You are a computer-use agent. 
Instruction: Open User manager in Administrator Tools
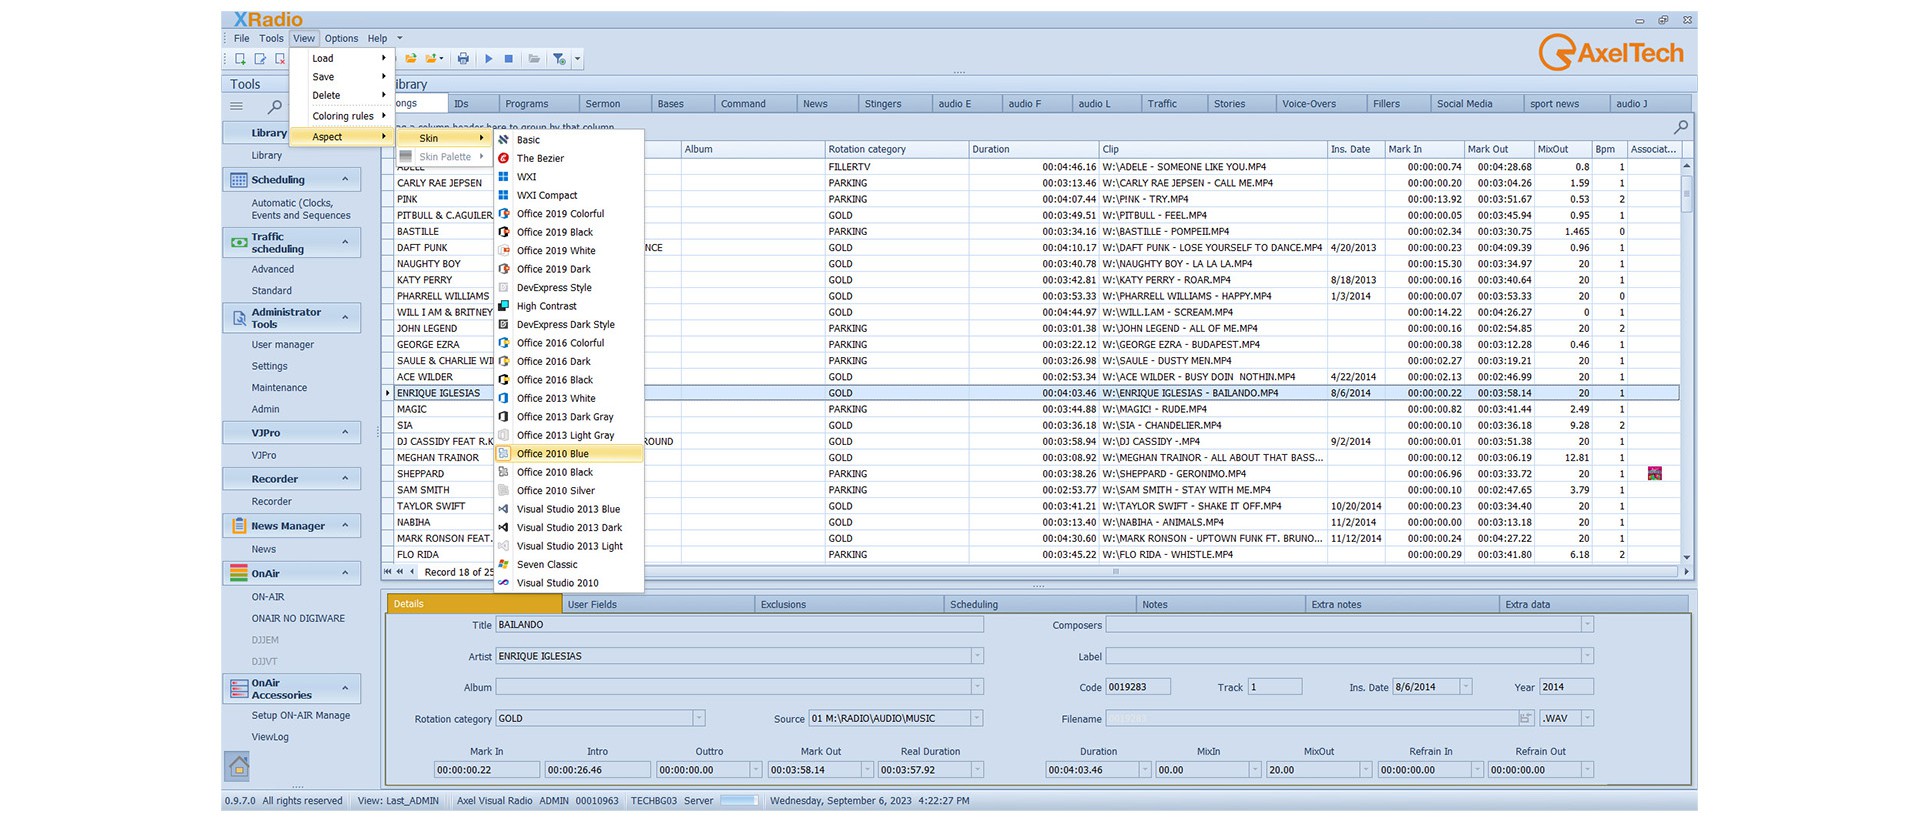(x=282, y=345)
